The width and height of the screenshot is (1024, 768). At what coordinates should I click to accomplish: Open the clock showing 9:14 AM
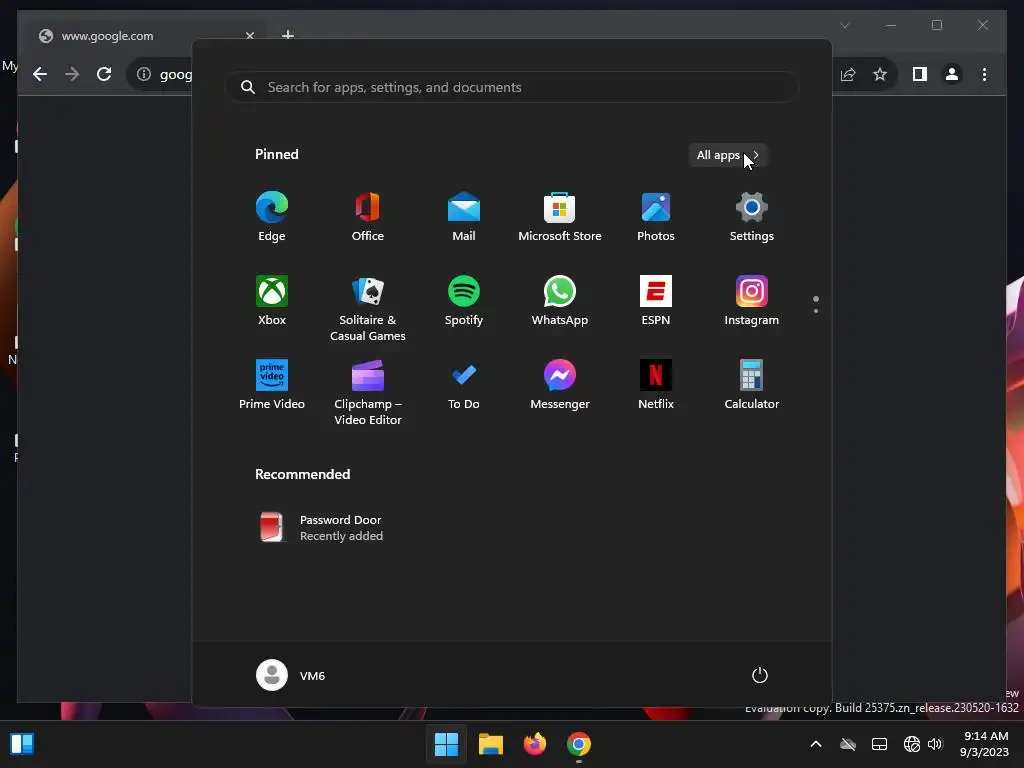984,744
